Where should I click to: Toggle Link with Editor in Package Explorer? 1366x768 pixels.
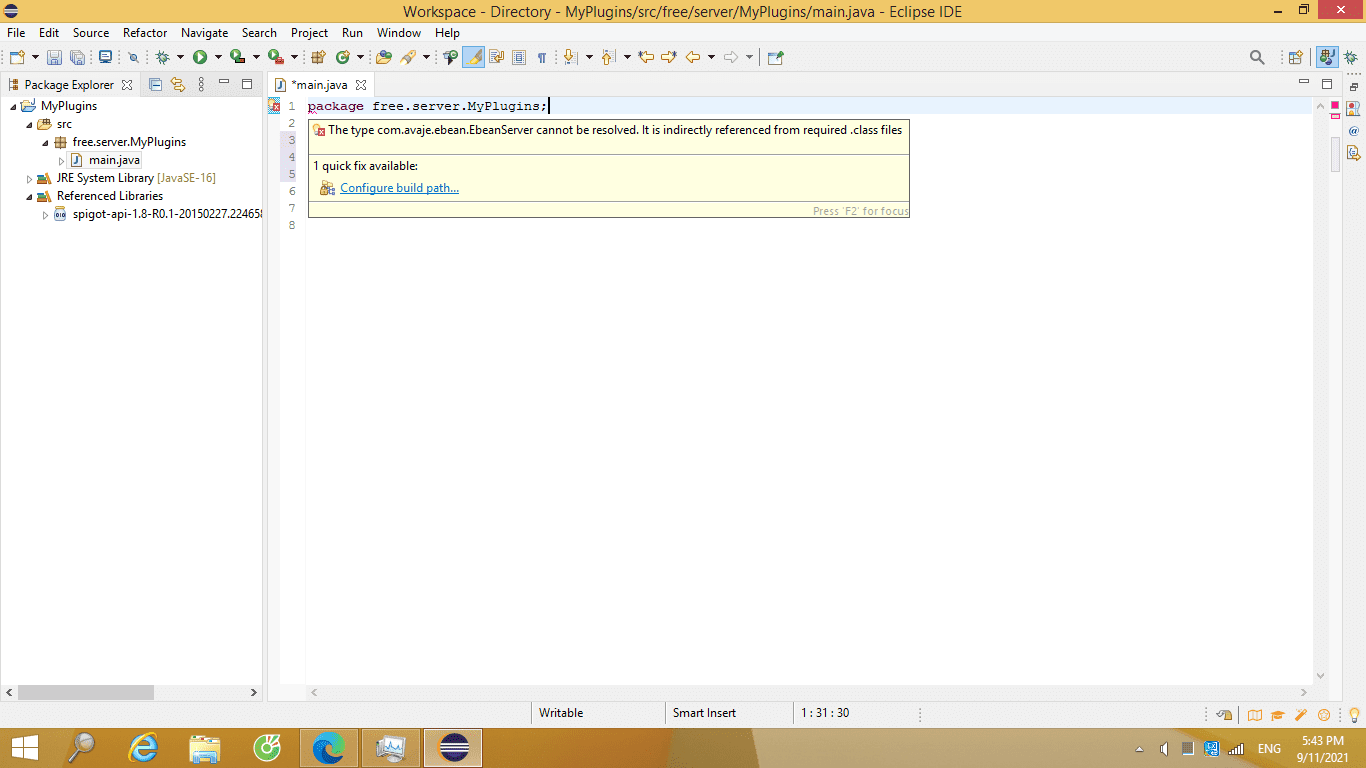[178, 85]
